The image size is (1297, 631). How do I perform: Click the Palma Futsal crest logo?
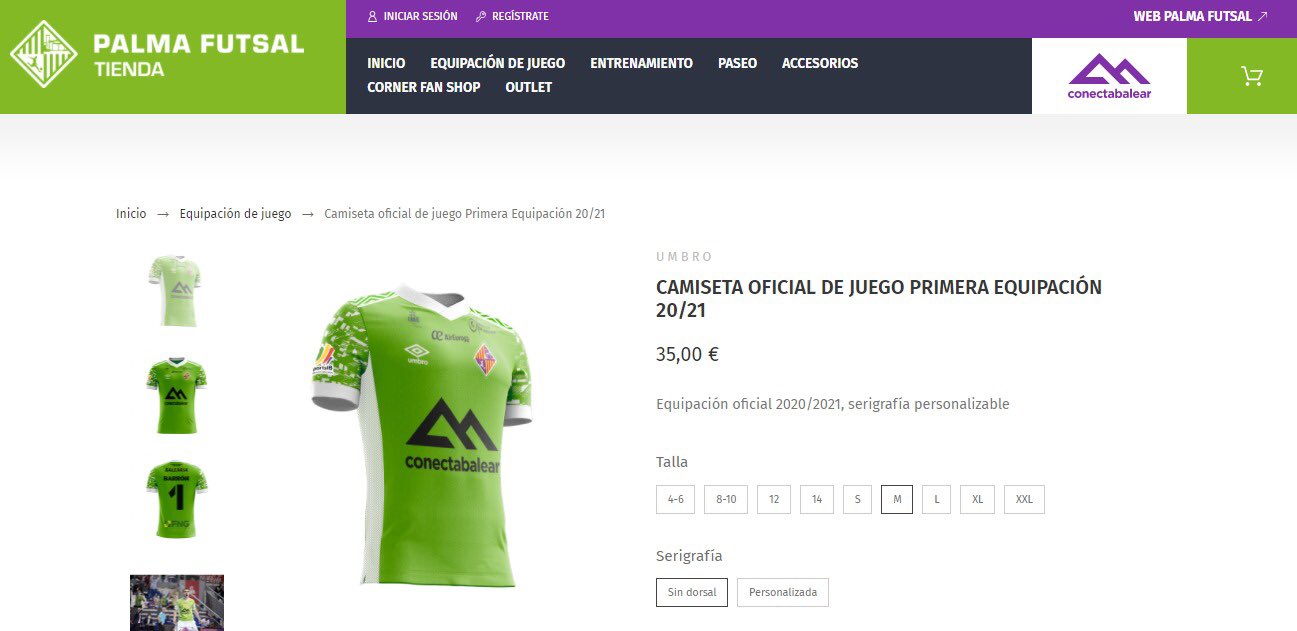[44, 54]
